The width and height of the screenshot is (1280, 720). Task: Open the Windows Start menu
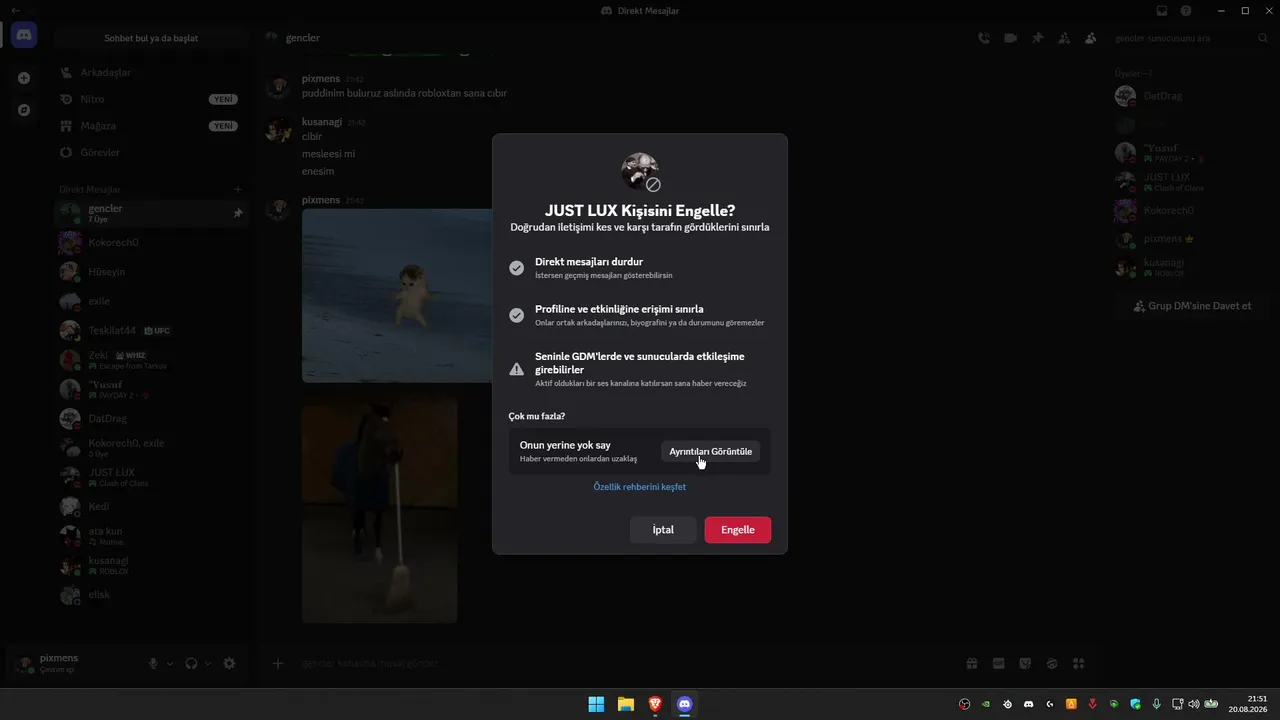pos(596,704)
